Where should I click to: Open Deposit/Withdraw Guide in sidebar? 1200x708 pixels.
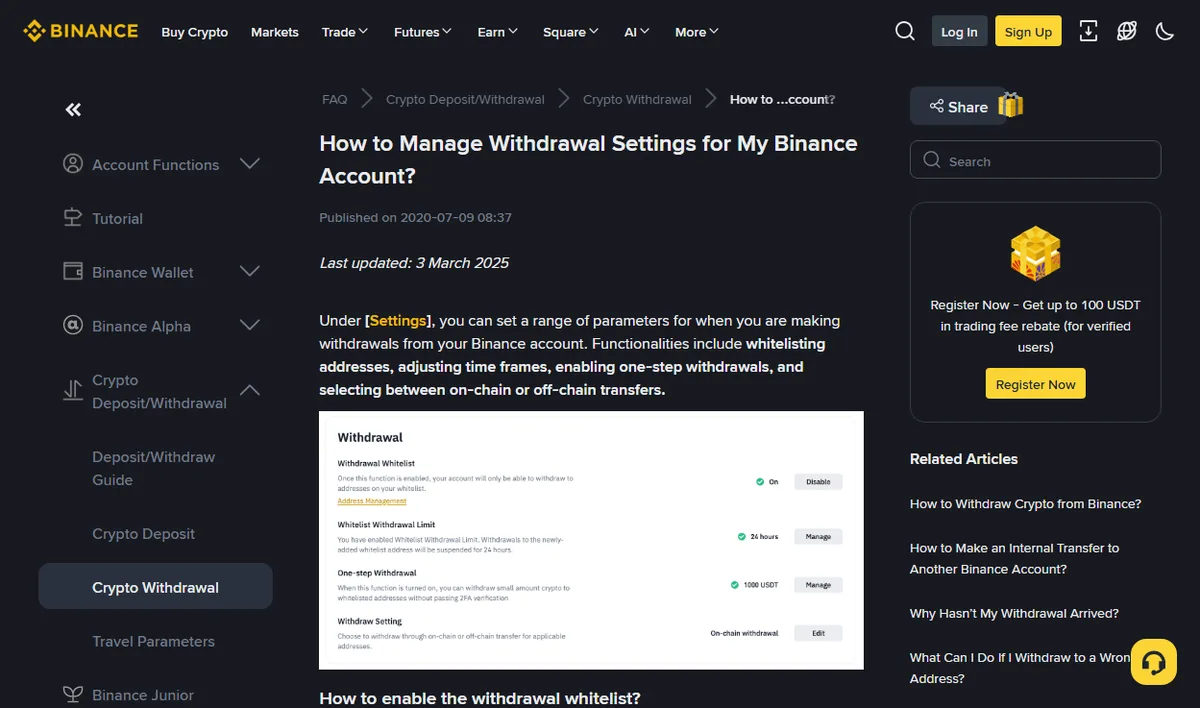[153, 468]
